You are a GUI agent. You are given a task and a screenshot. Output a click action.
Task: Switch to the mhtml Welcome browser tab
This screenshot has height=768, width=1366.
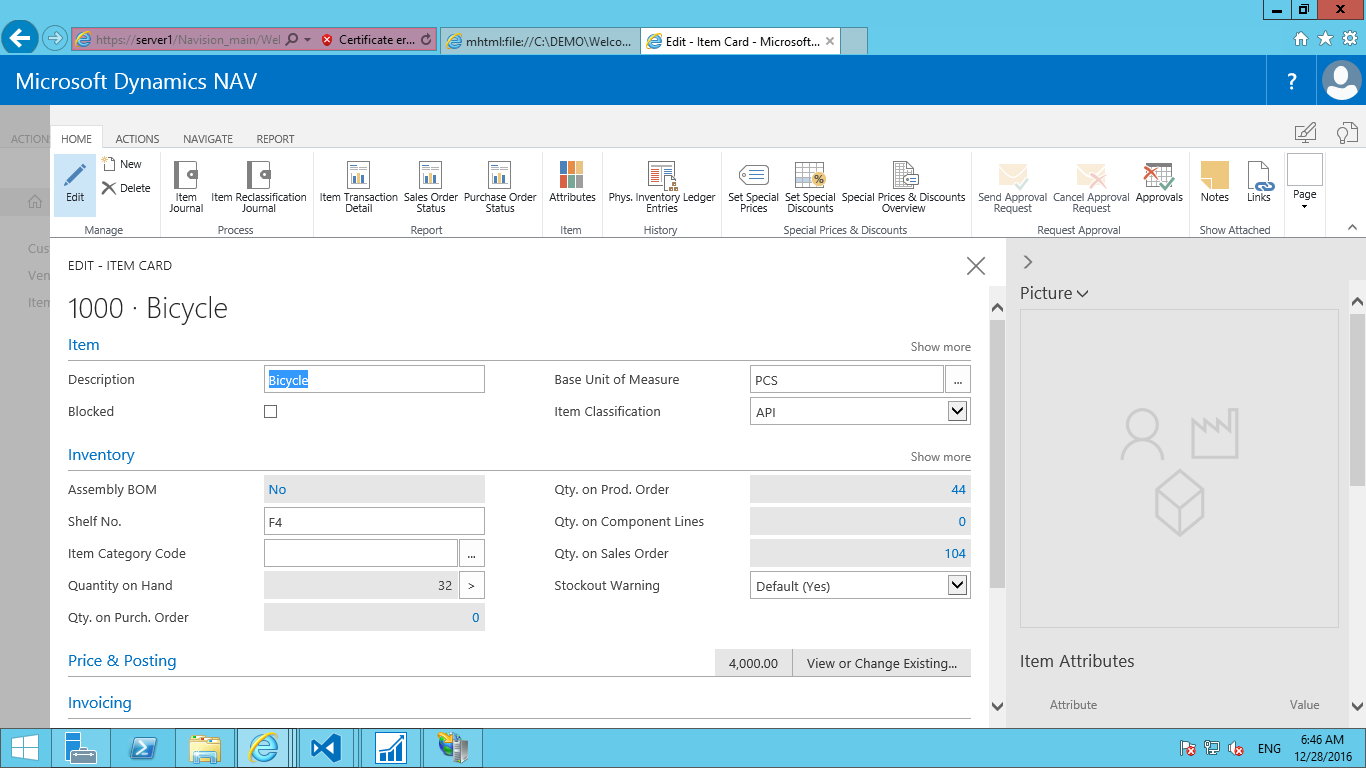point(539,42)
